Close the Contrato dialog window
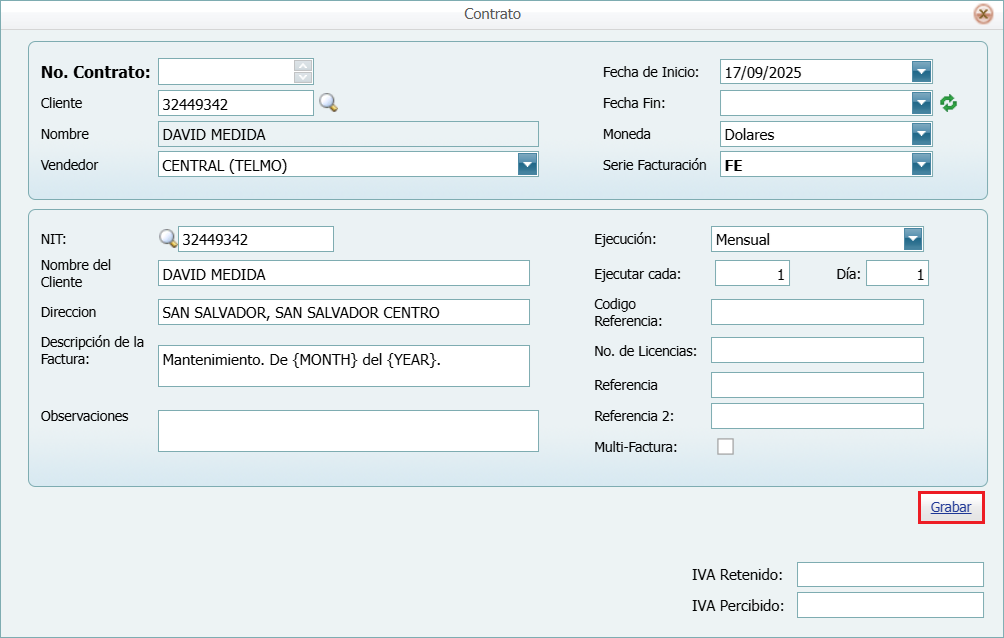The height and width of the screenshot is (638, 1004). pos(983,14)
